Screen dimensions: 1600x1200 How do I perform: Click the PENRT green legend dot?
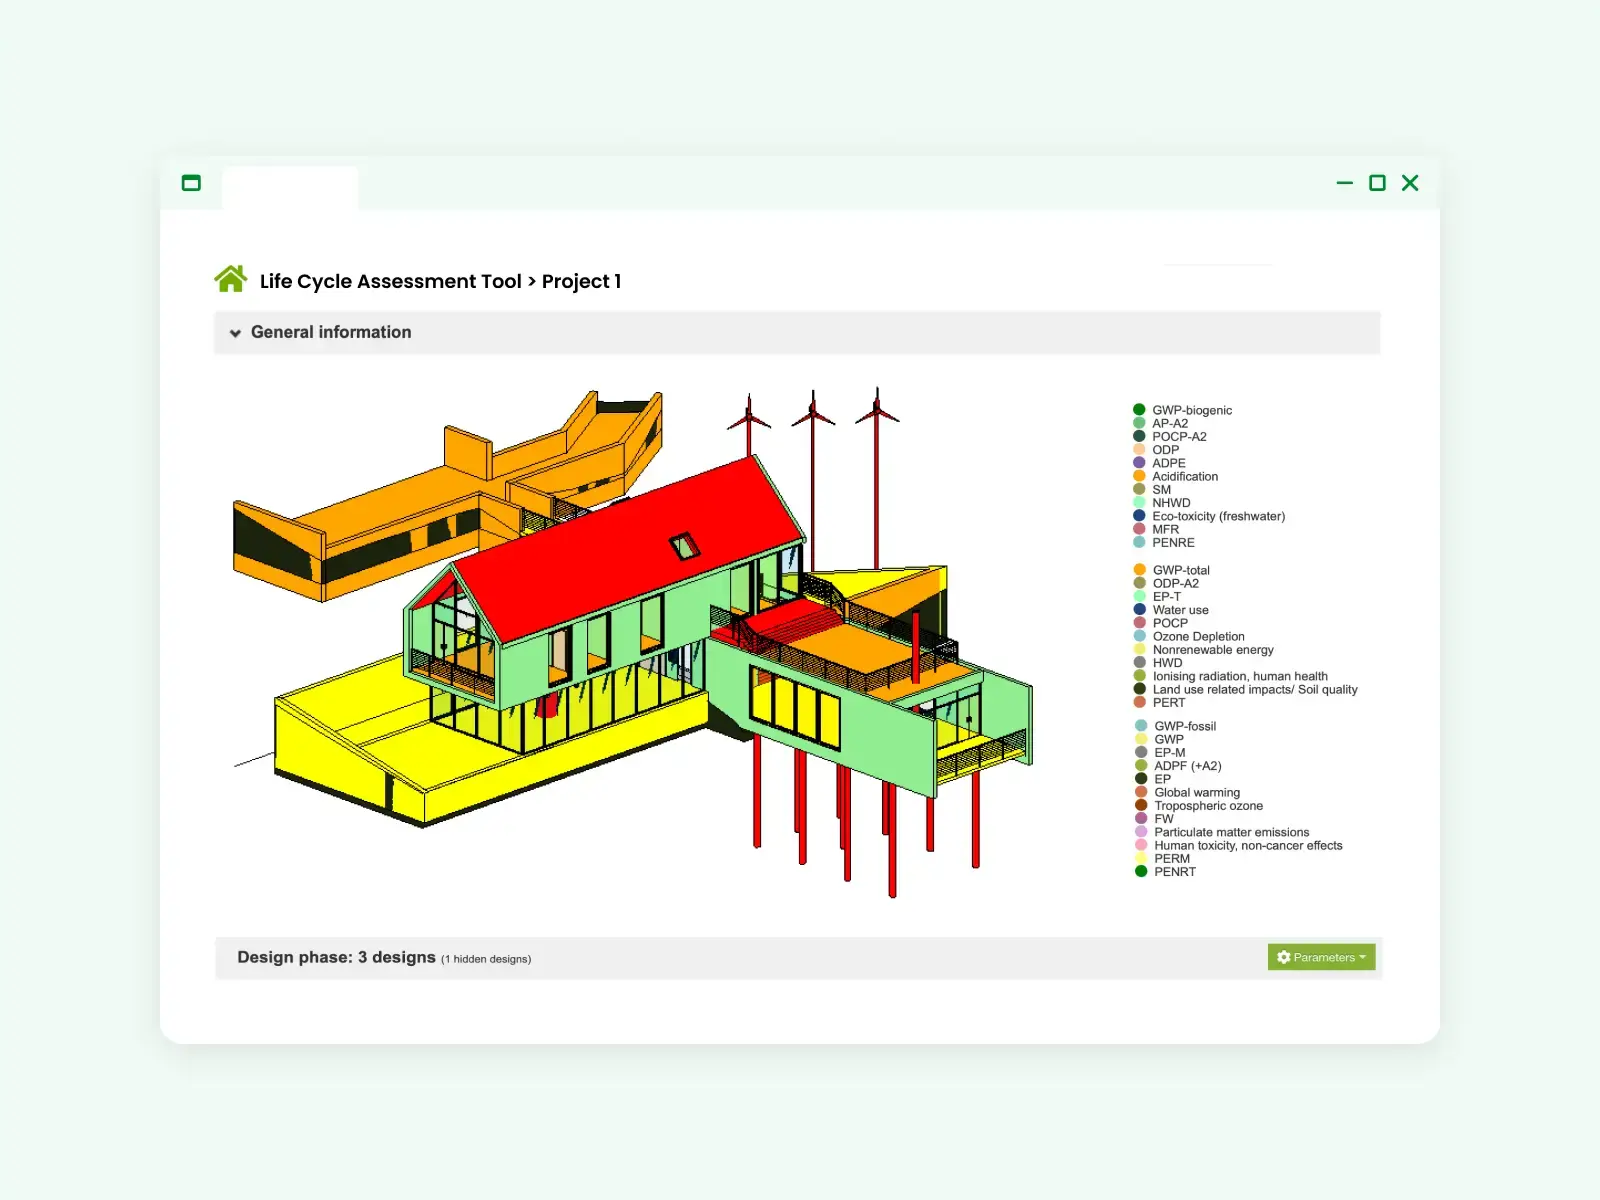point(1140,871)
